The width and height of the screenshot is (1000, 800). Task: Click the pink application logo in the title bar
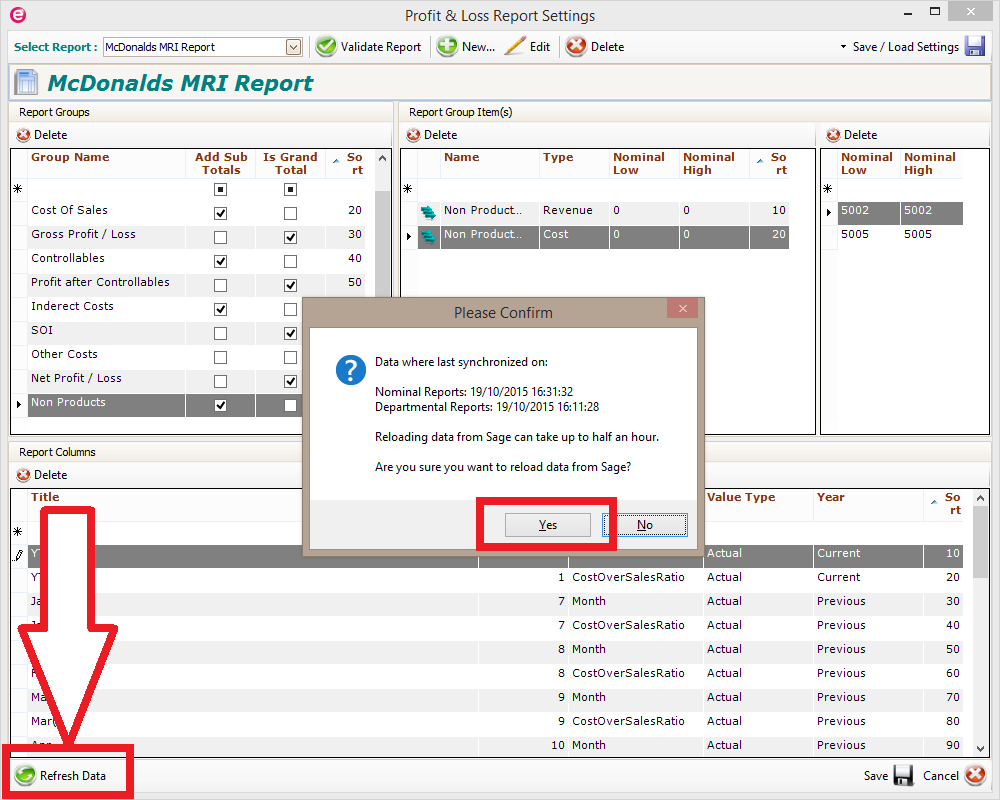point(18,15)
